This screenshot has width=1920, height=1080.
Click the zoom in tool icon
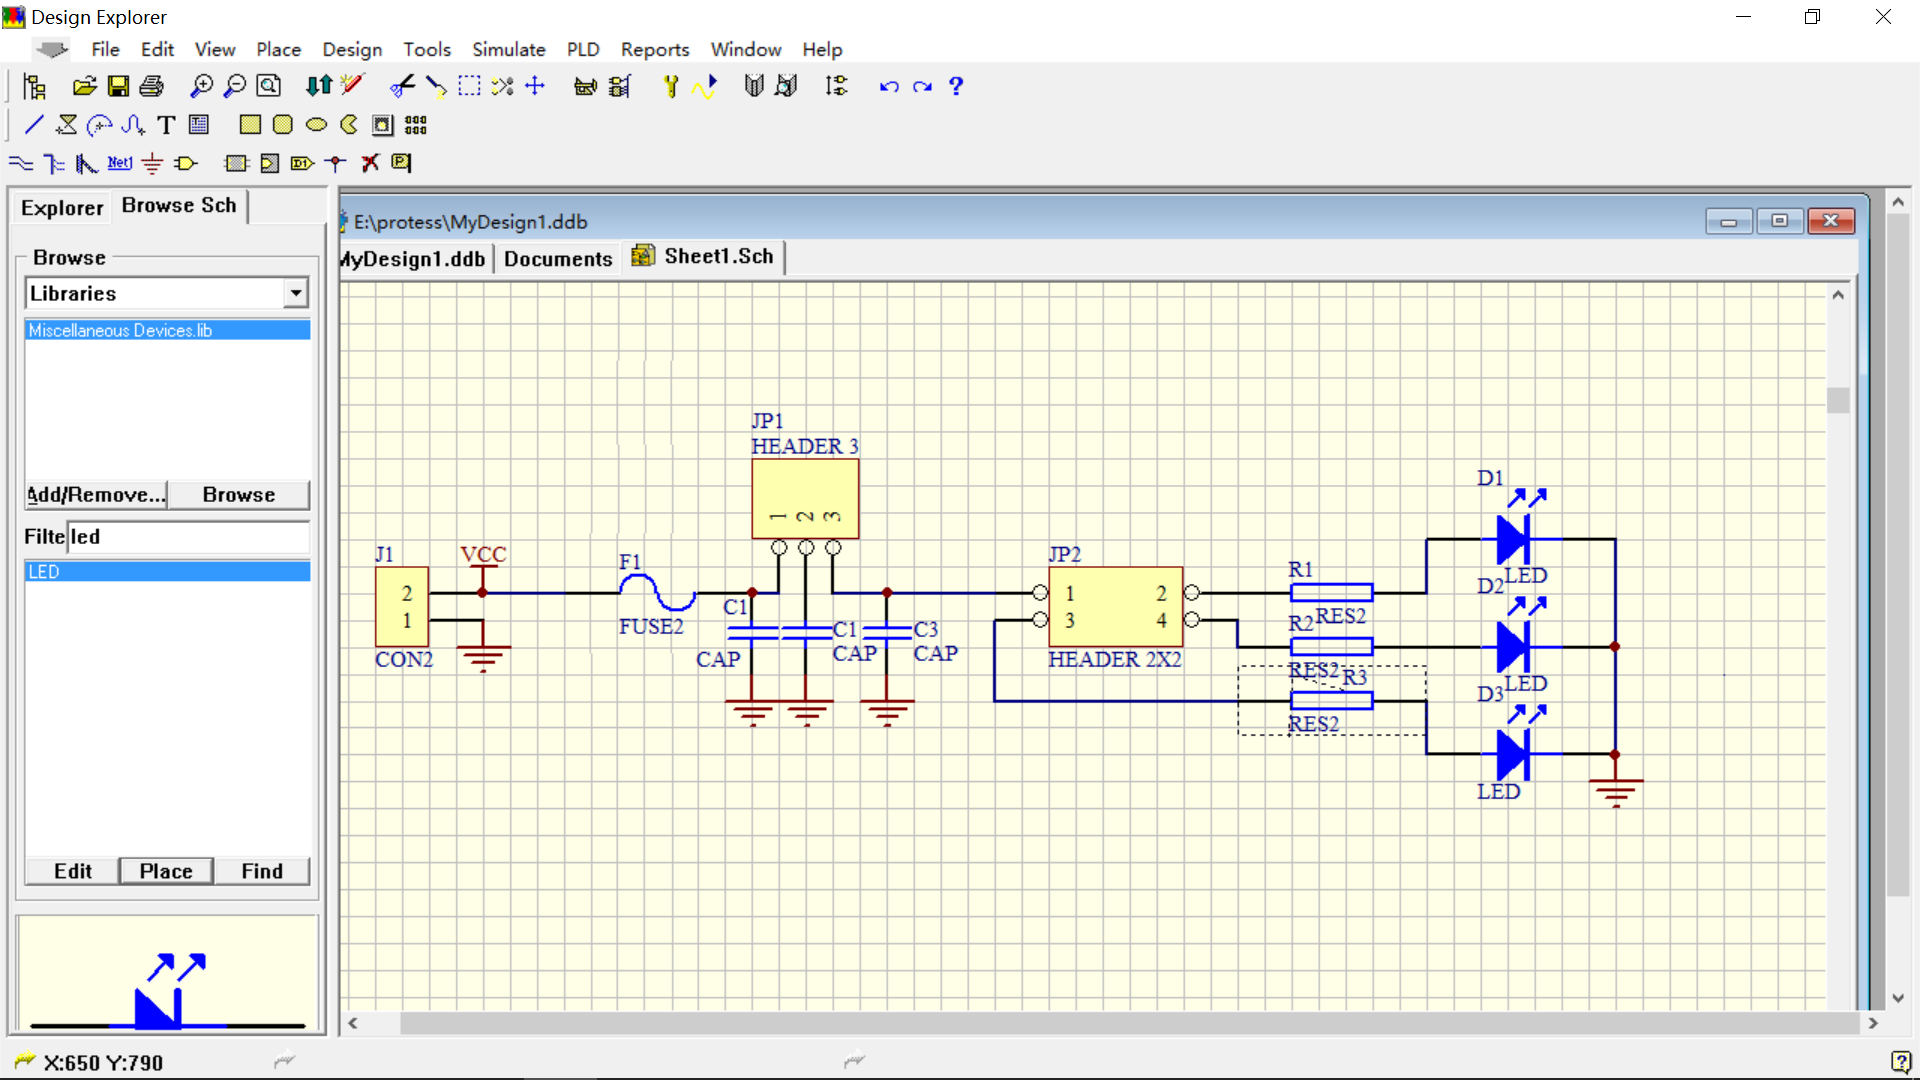(x=202, y=86)
